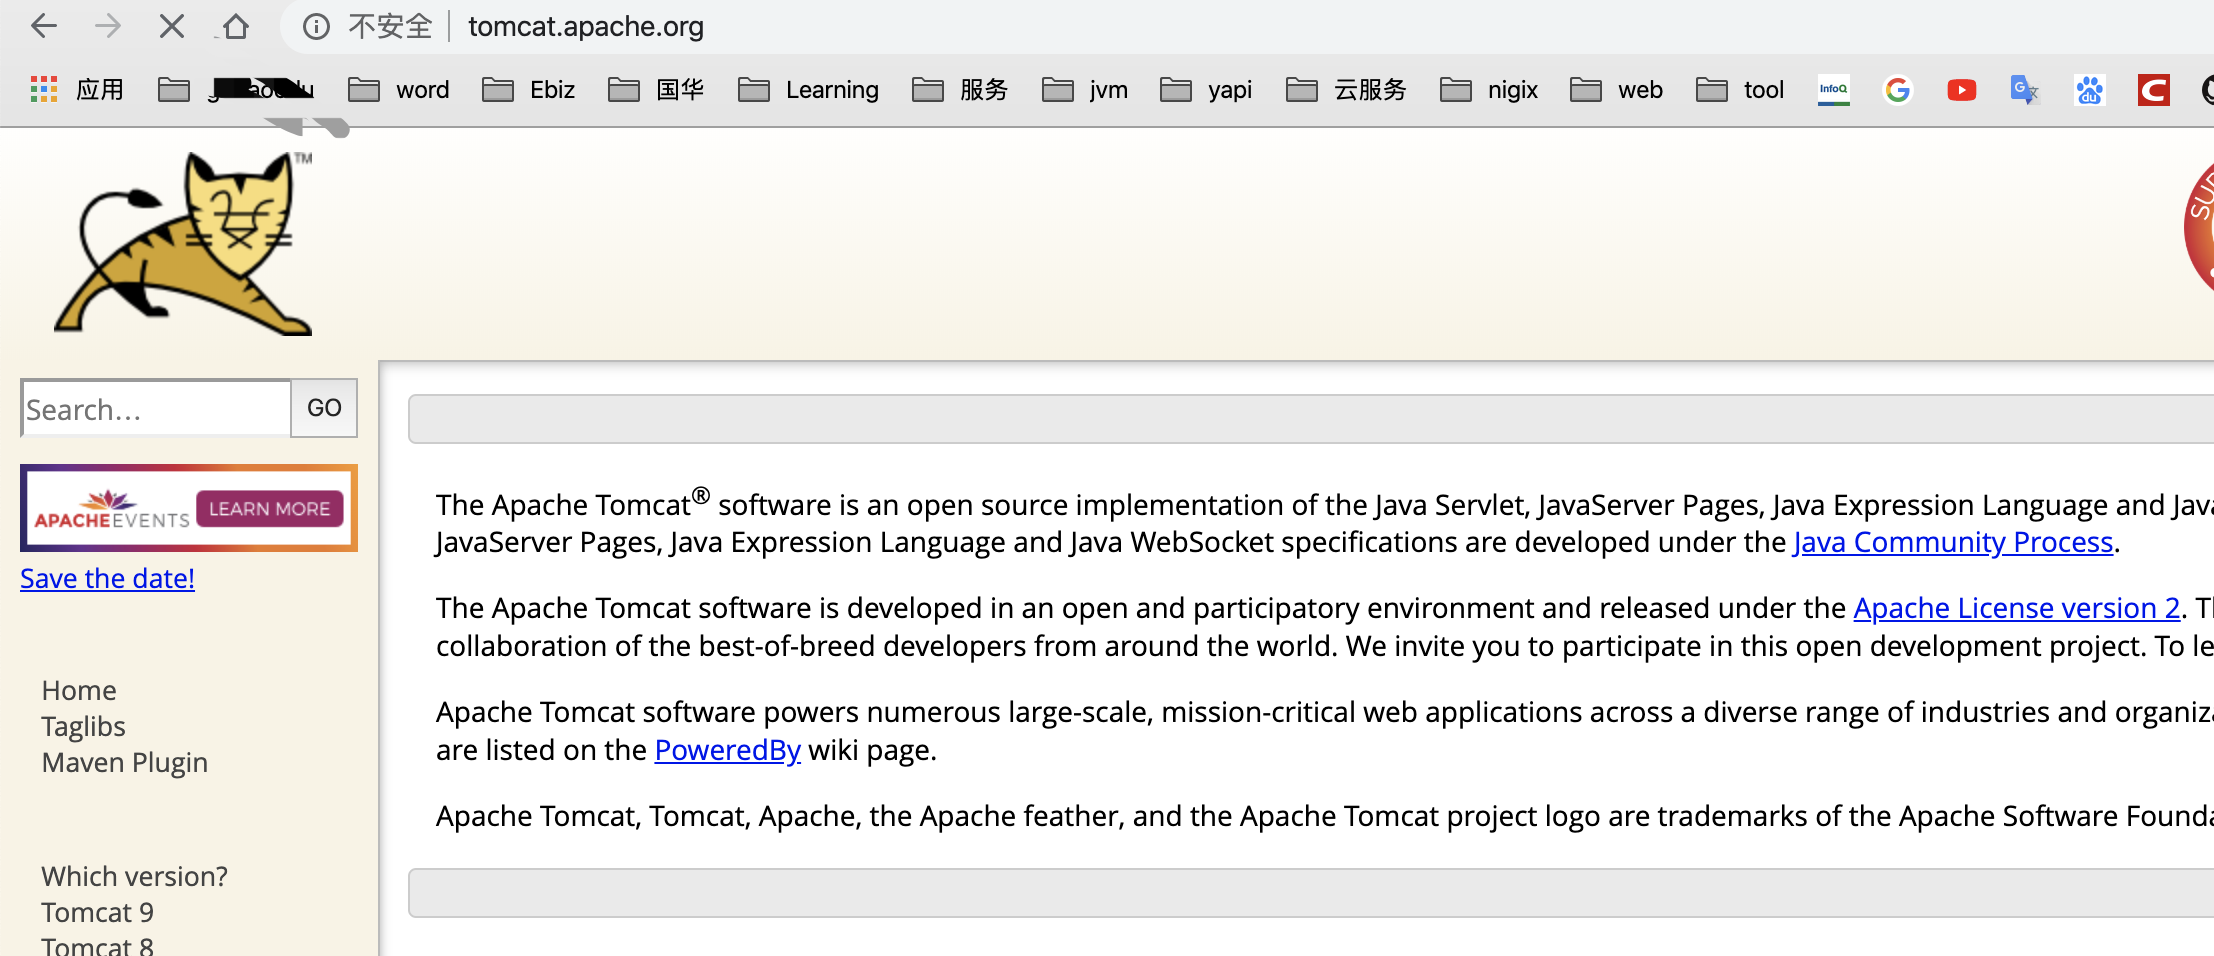Screen dimensions: 2214x956
Task: Open the browser home page icon
Action: [x=236, y=26]
